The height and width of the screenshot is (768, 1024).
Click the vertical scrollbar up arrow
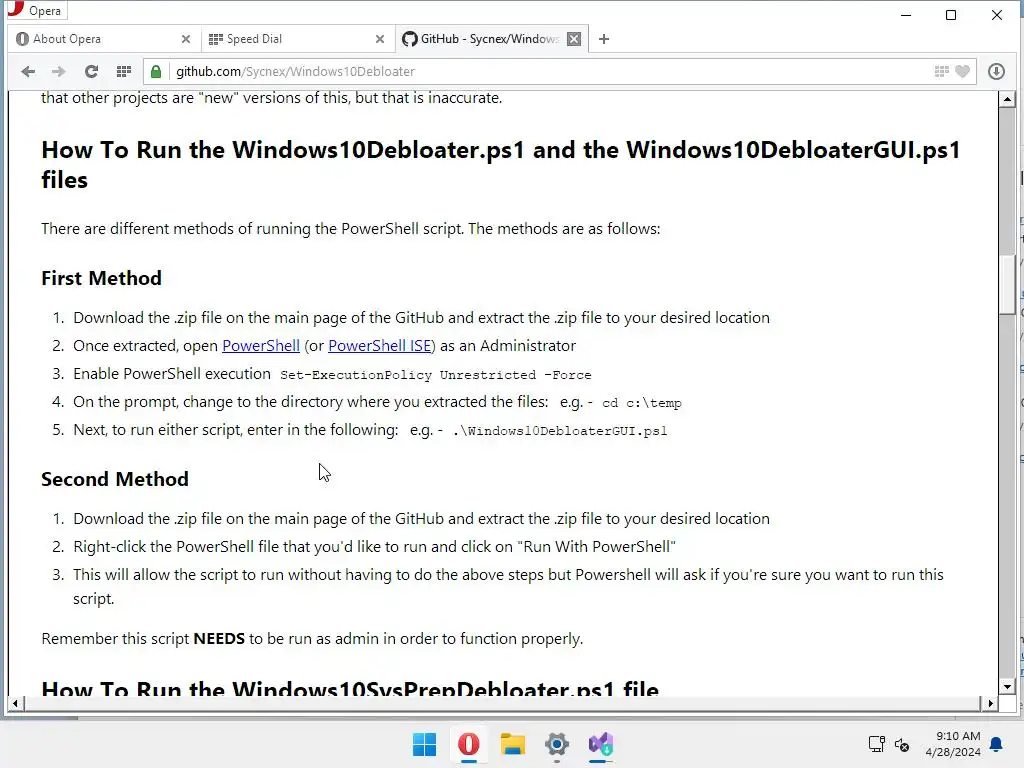coord(1007,100)
